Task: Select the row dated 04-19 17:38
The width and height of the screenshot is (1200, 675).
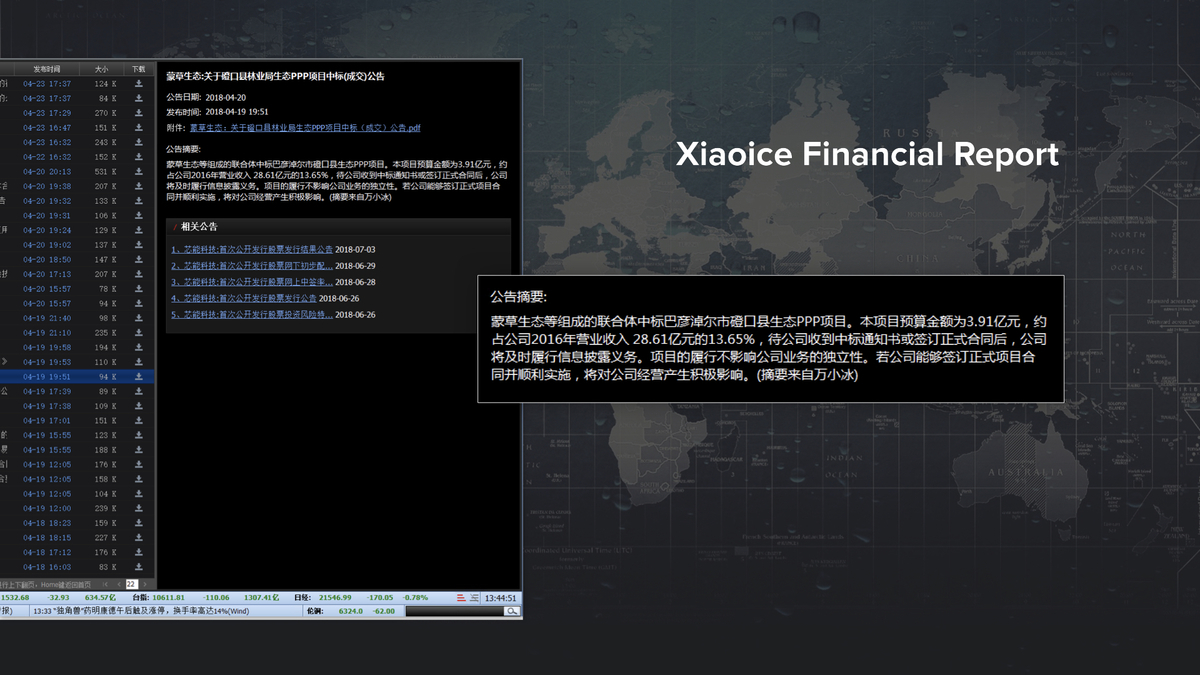Action: click(77, 406)
